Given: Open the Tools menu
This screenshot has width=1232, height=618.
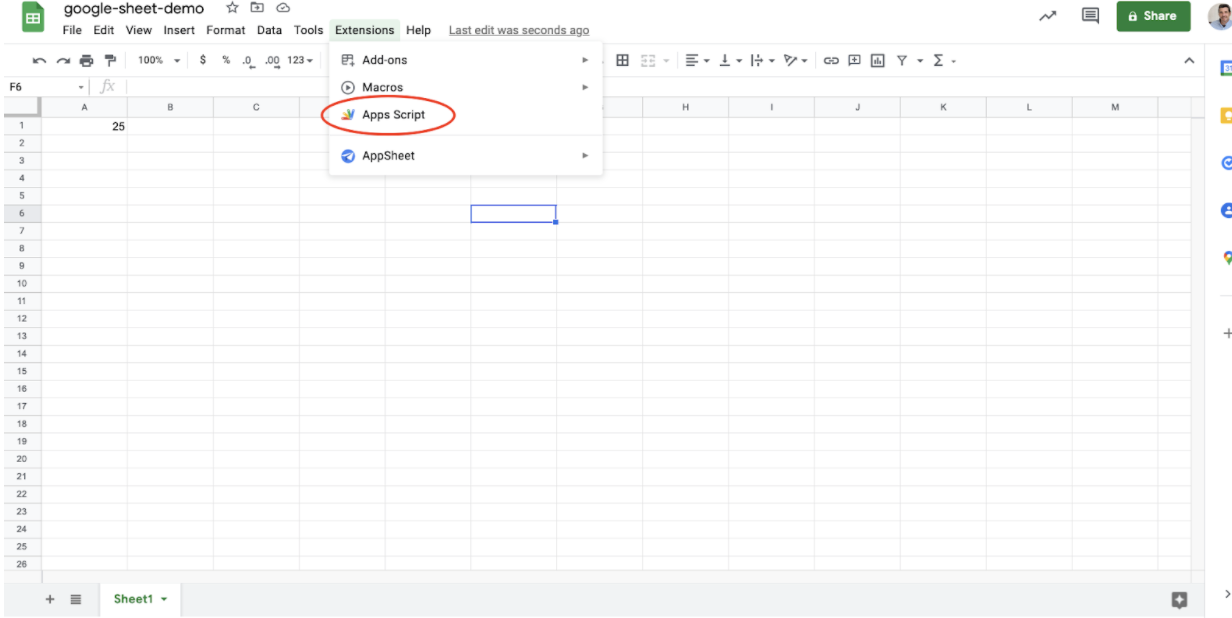Looking at the screenshot, I should click(309, 30).
